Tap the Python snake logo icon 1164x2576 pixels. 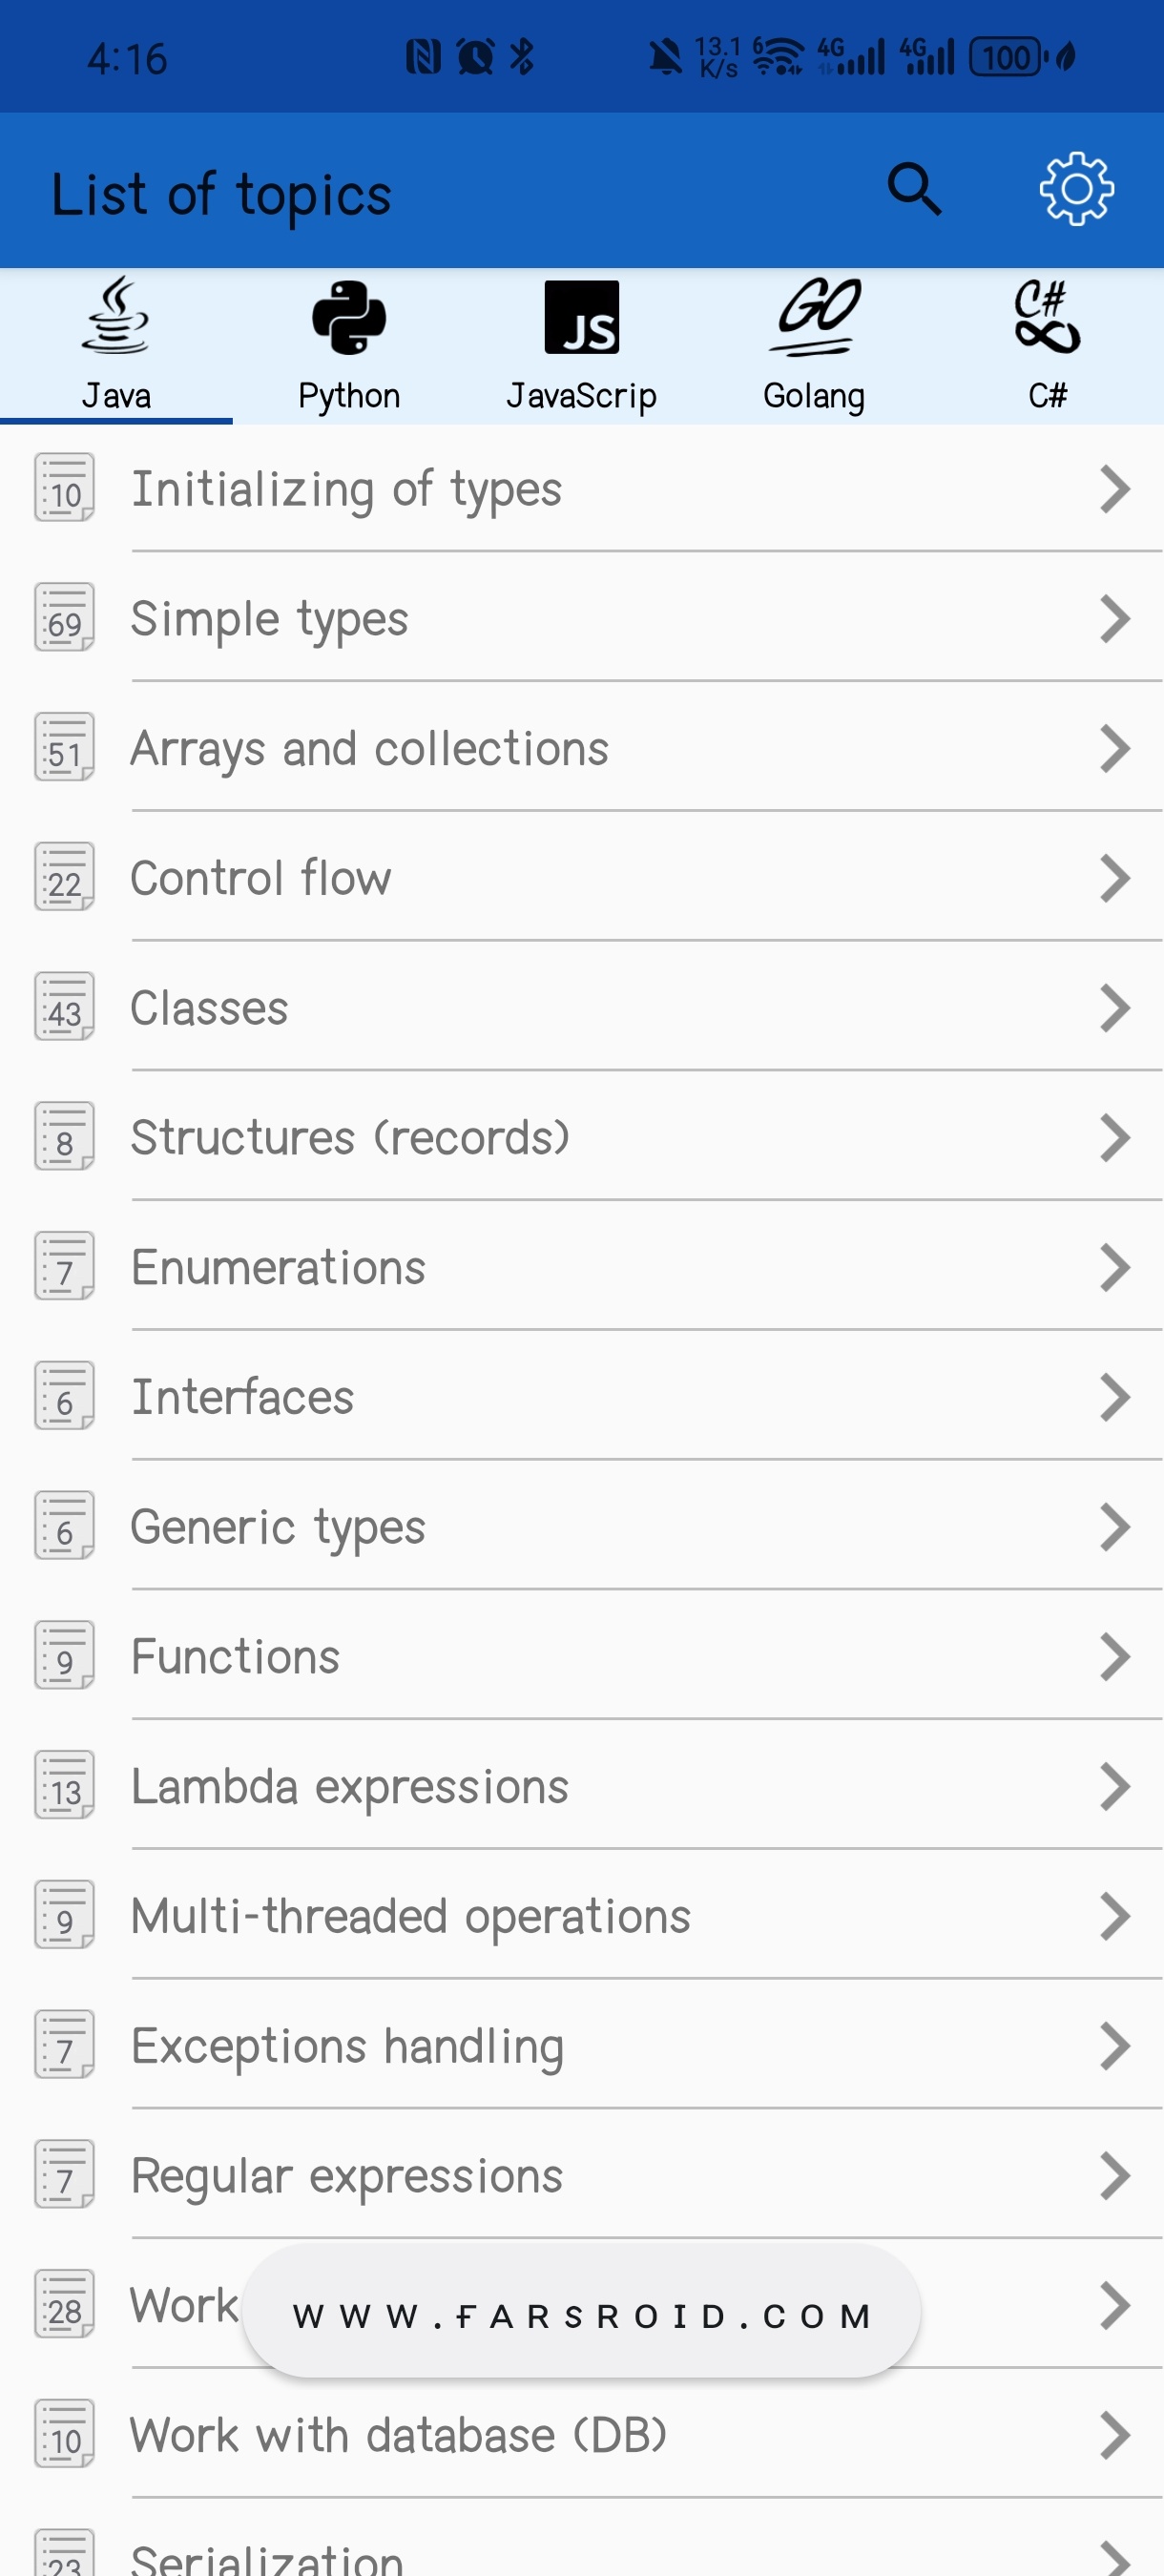[349, 318]
